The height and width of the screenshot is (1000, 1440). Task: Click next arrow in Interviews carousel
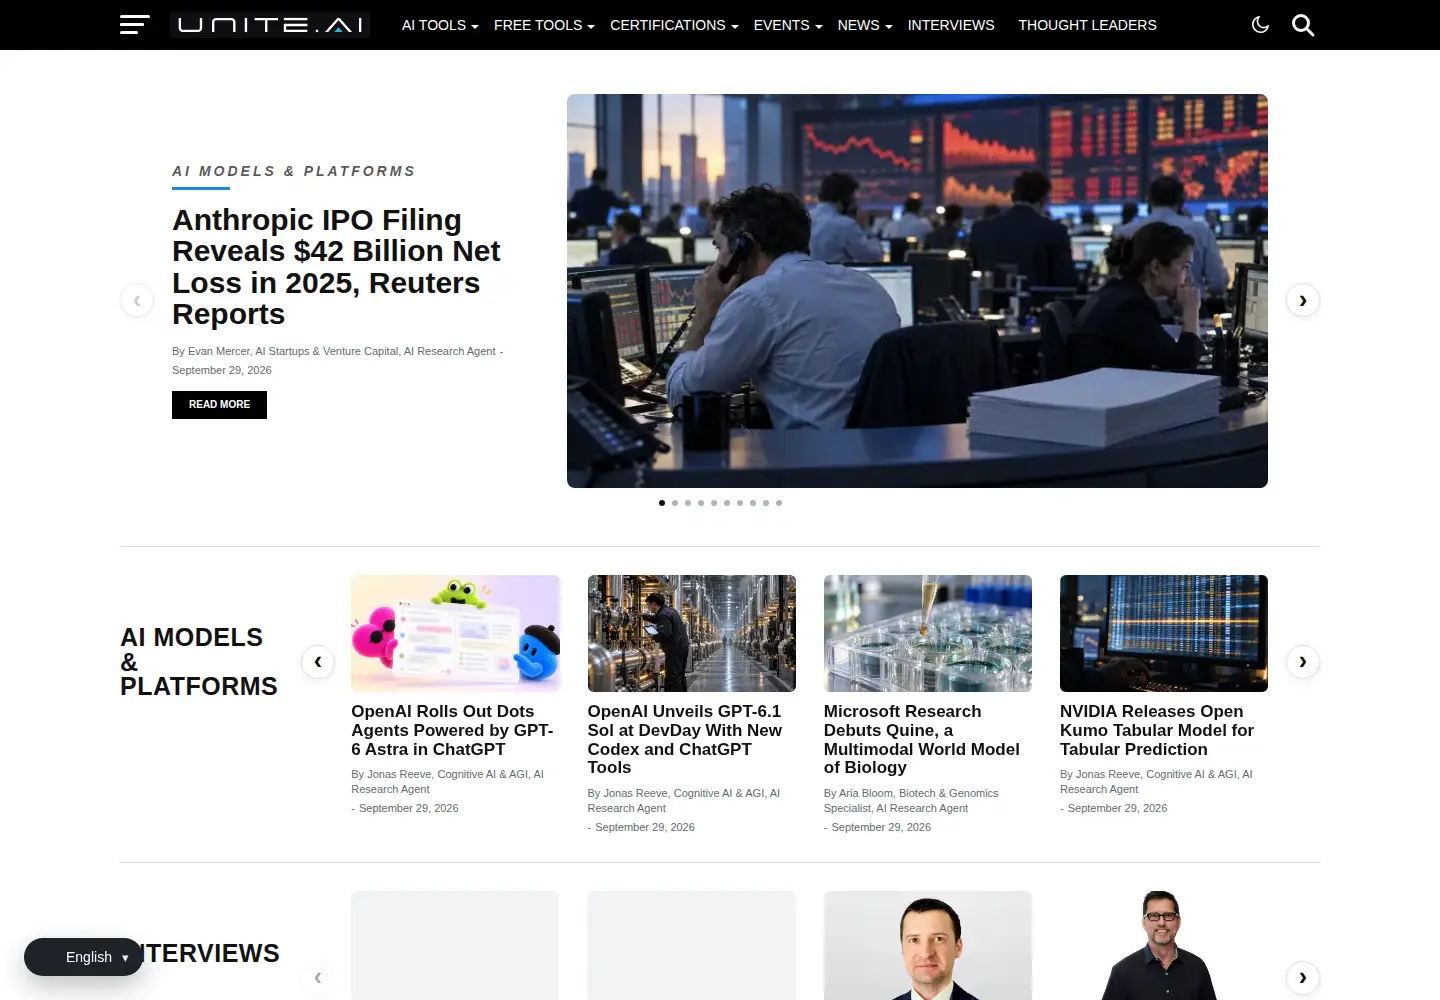tap(1302, 977)
